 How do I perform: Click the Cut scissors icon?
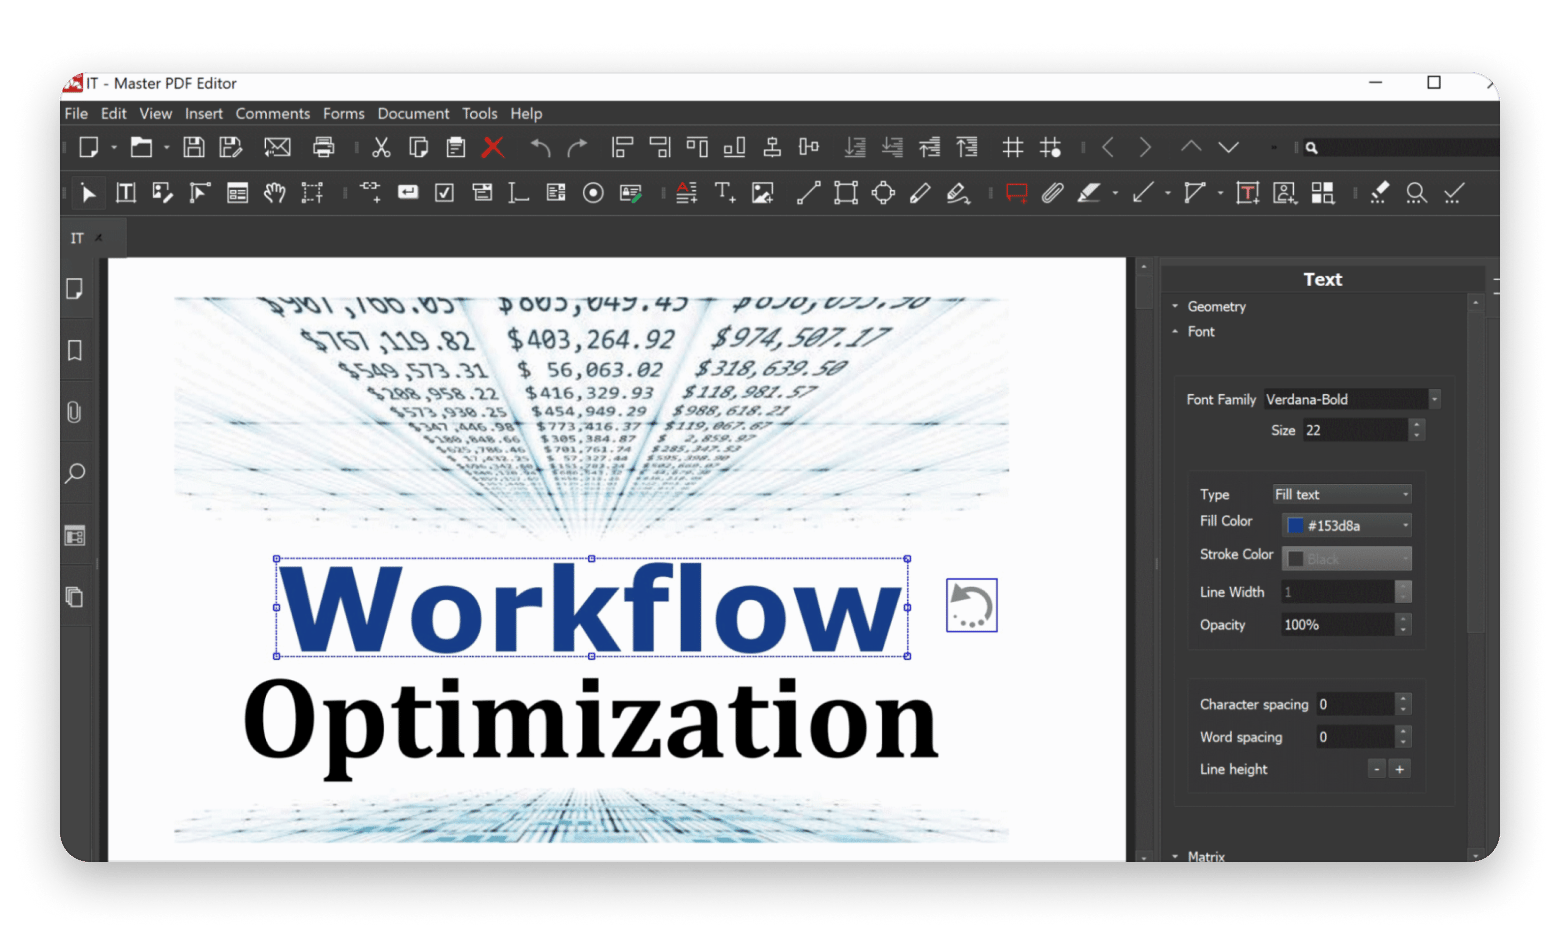click(381, 148)
